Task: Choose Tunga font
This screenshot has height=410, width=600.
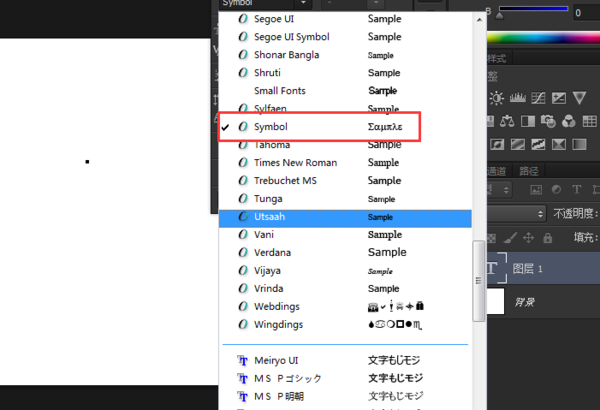Action: pos(345,199)
